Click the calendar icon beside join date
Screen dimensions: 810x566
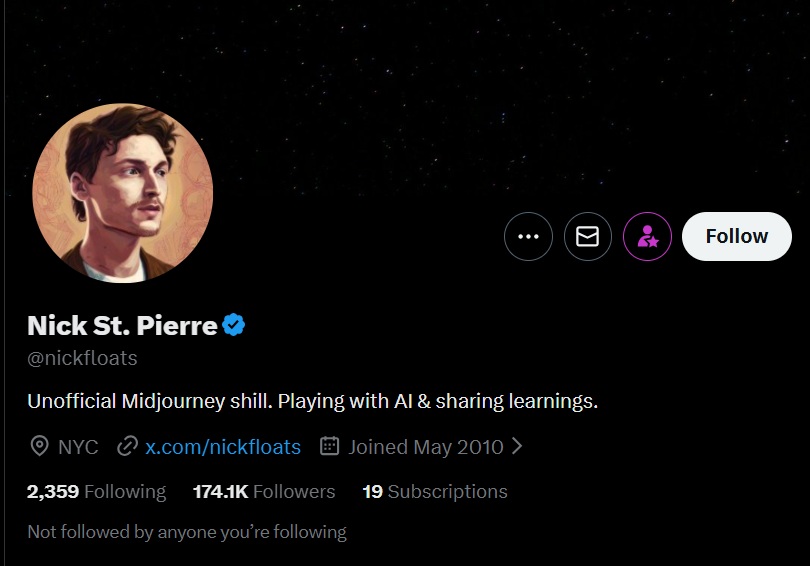pos(329,446)
